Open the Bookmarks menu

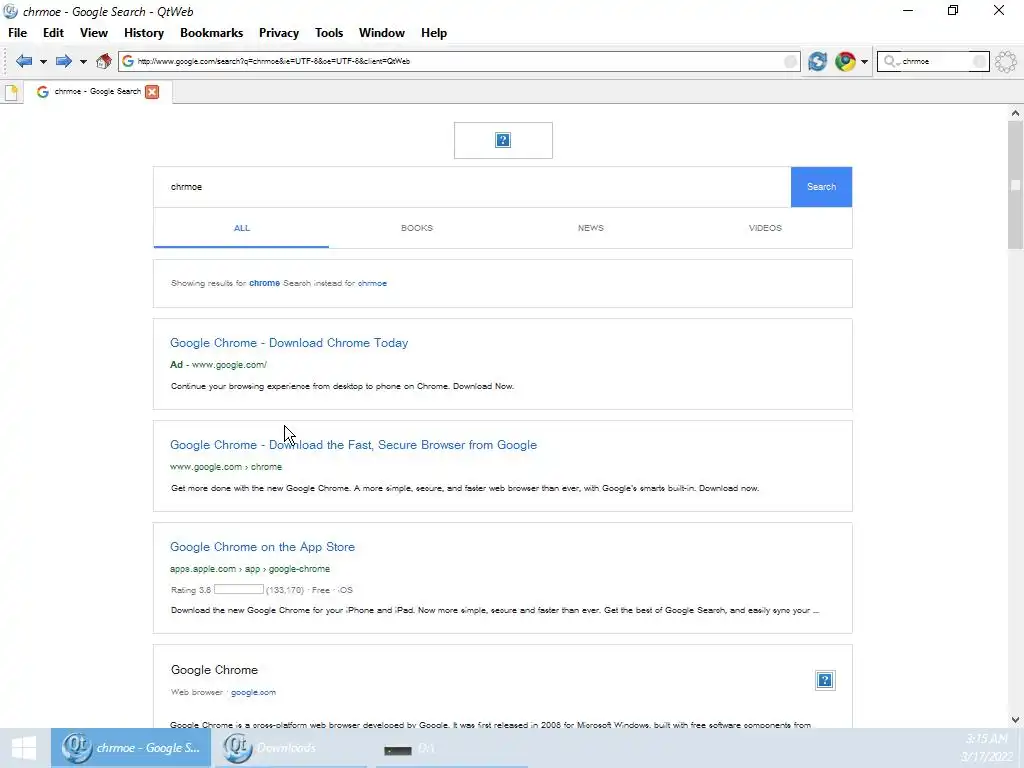coord(212,33)
